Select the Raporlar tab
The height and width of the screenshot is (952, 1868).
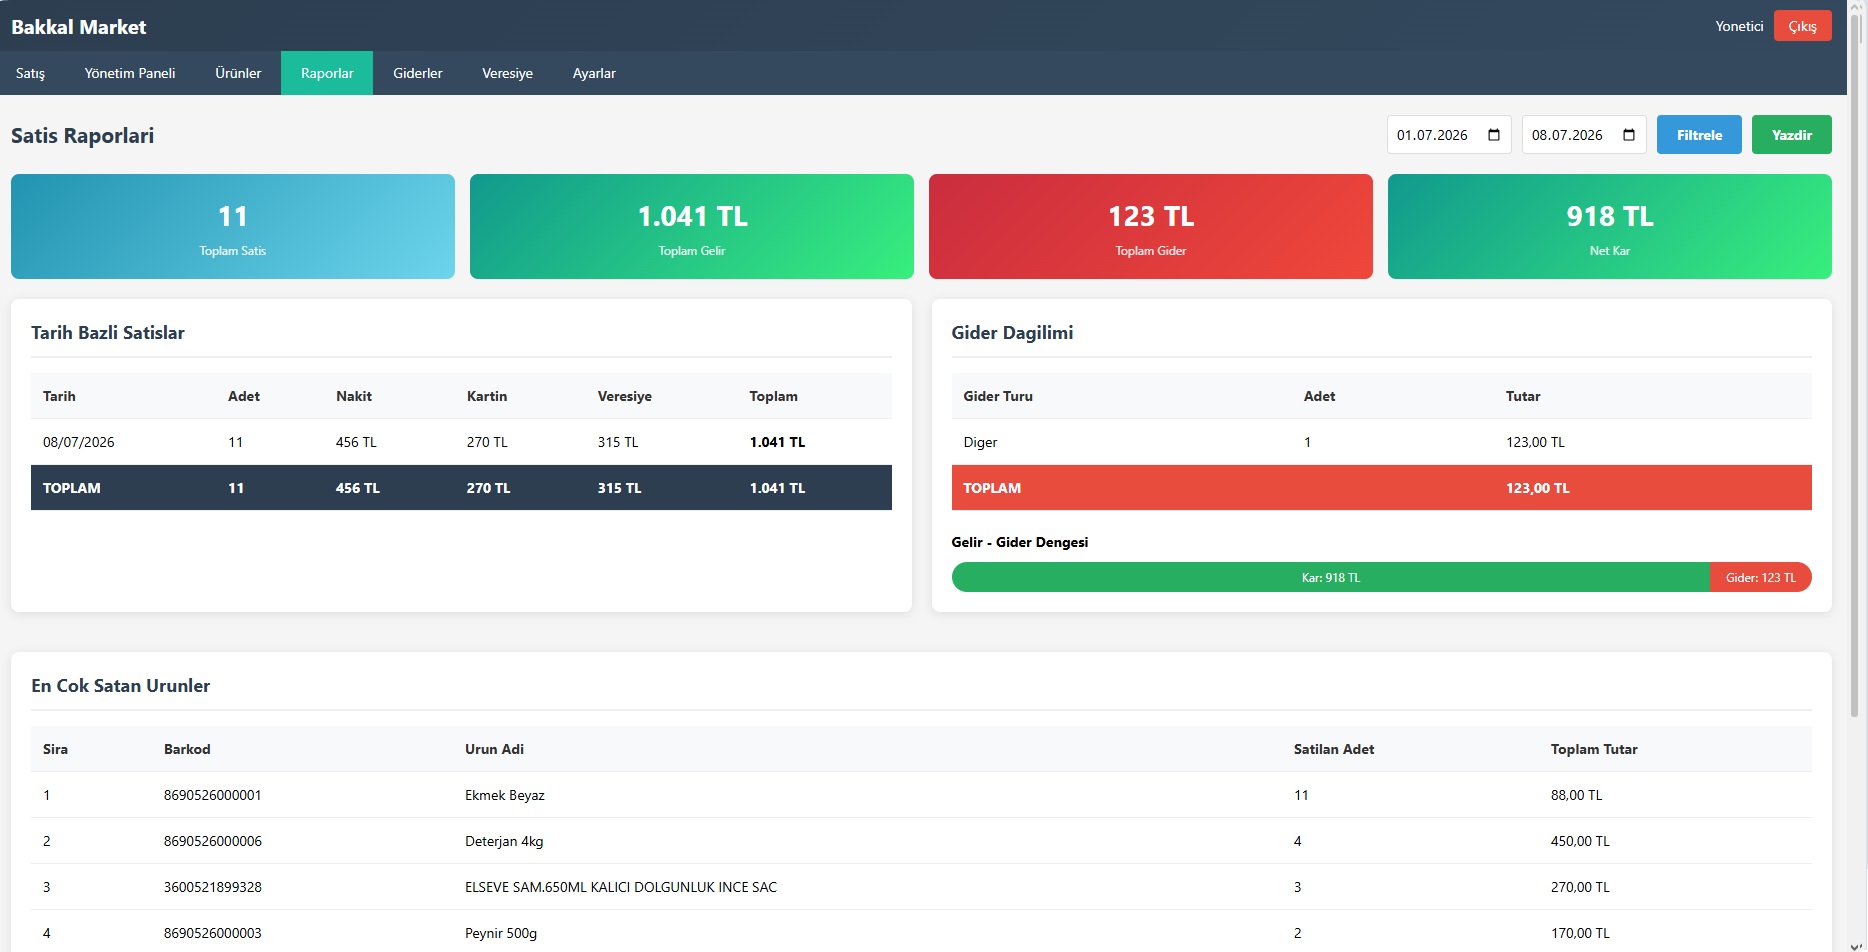click(x=327, y=73)
